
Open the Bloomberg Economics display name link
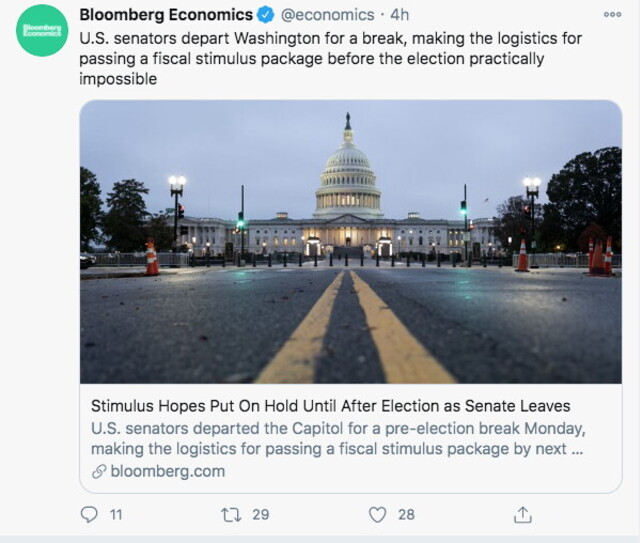tap(165, 15)
